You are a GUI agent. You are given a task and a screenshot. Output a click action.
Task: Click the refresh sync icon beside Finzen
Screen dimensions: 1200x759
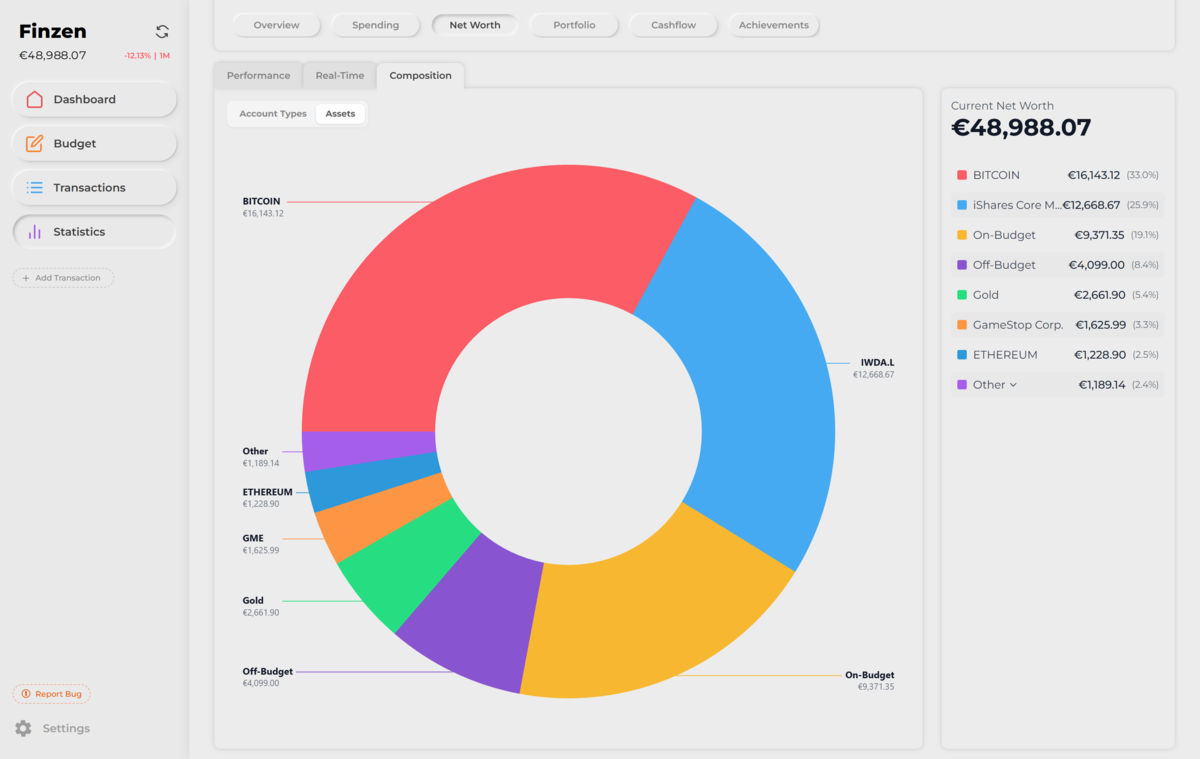(162, 32)
